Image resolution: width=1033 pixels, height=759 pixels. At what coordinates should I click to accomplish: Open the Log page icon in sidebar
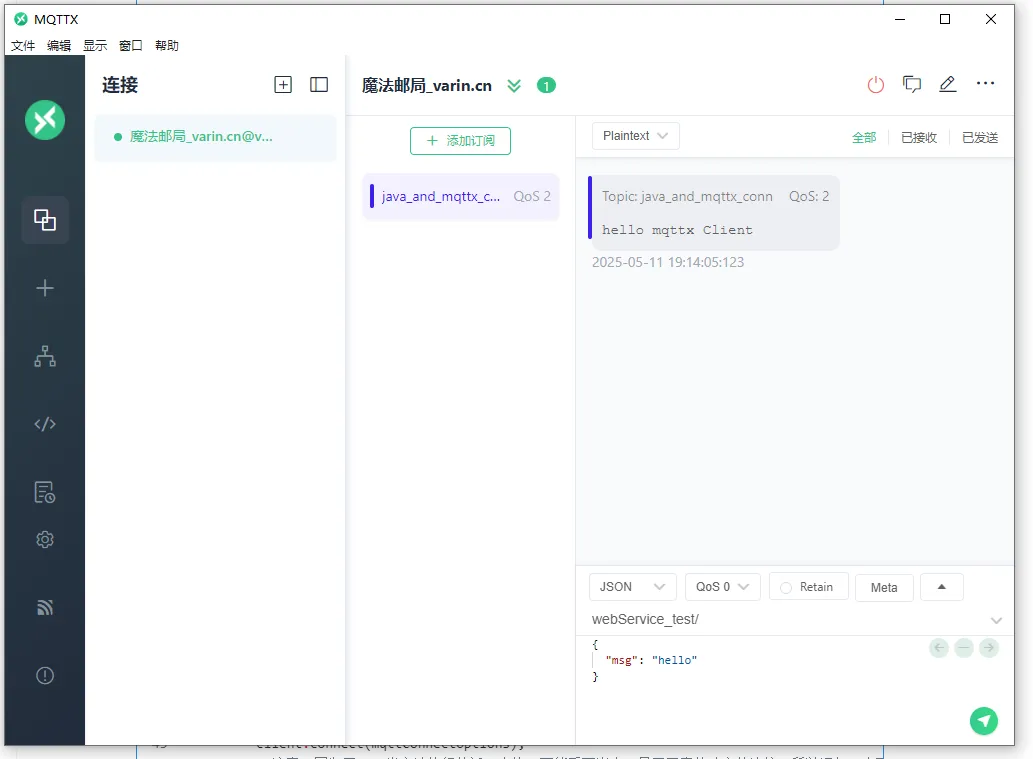pos(45,492)
